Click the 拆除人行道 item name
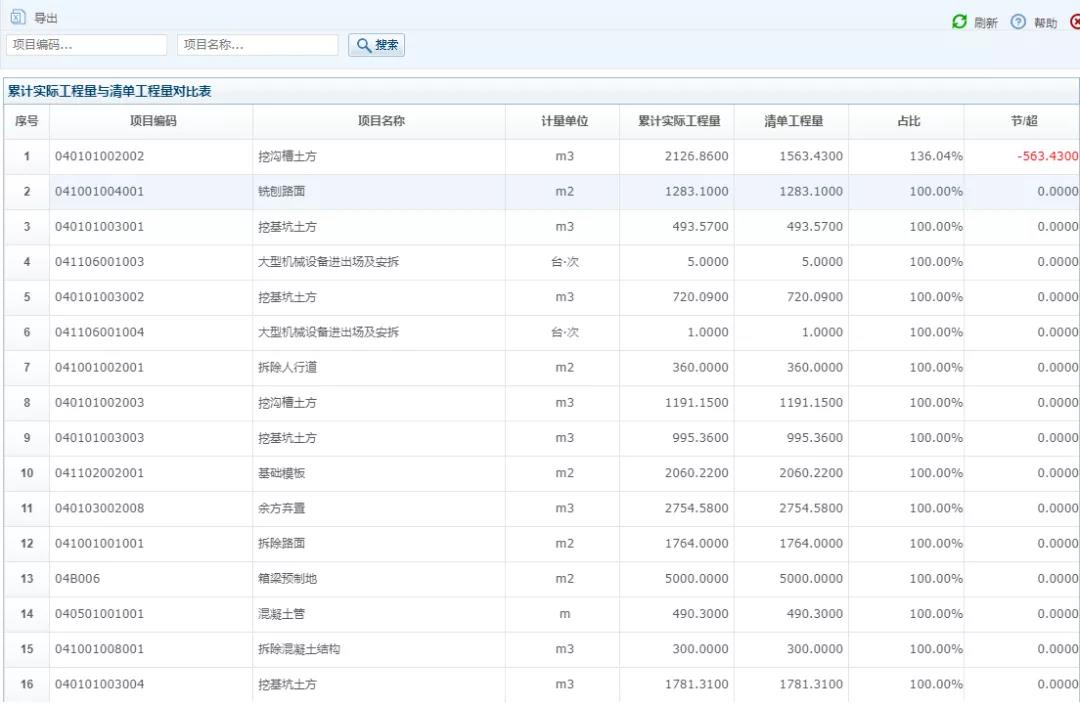The image size is (1080, 706). pos(287,367)
